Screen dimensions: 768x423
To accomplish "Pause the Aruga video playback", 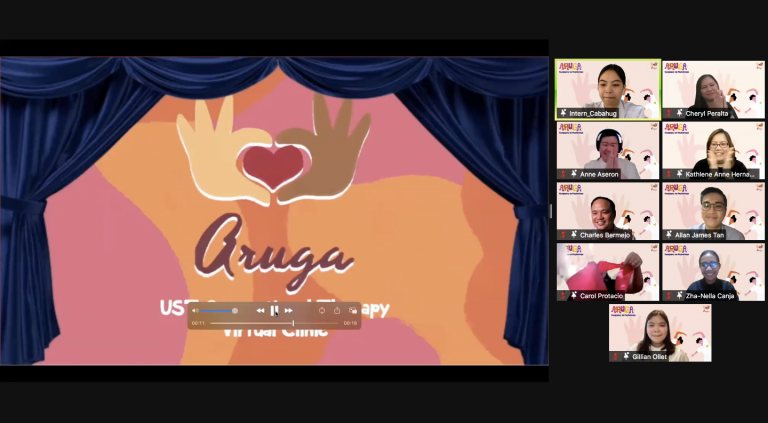I will pos(274,310).
